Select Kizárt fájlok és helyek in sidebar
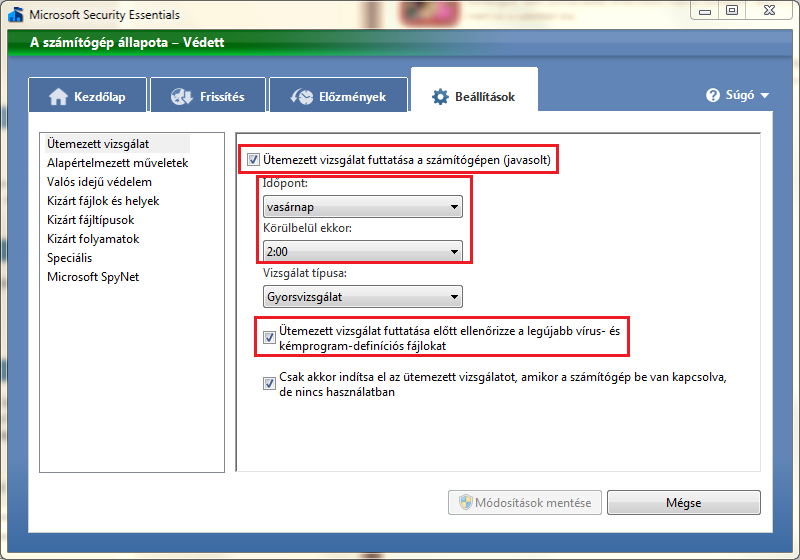 coord(103,201)
